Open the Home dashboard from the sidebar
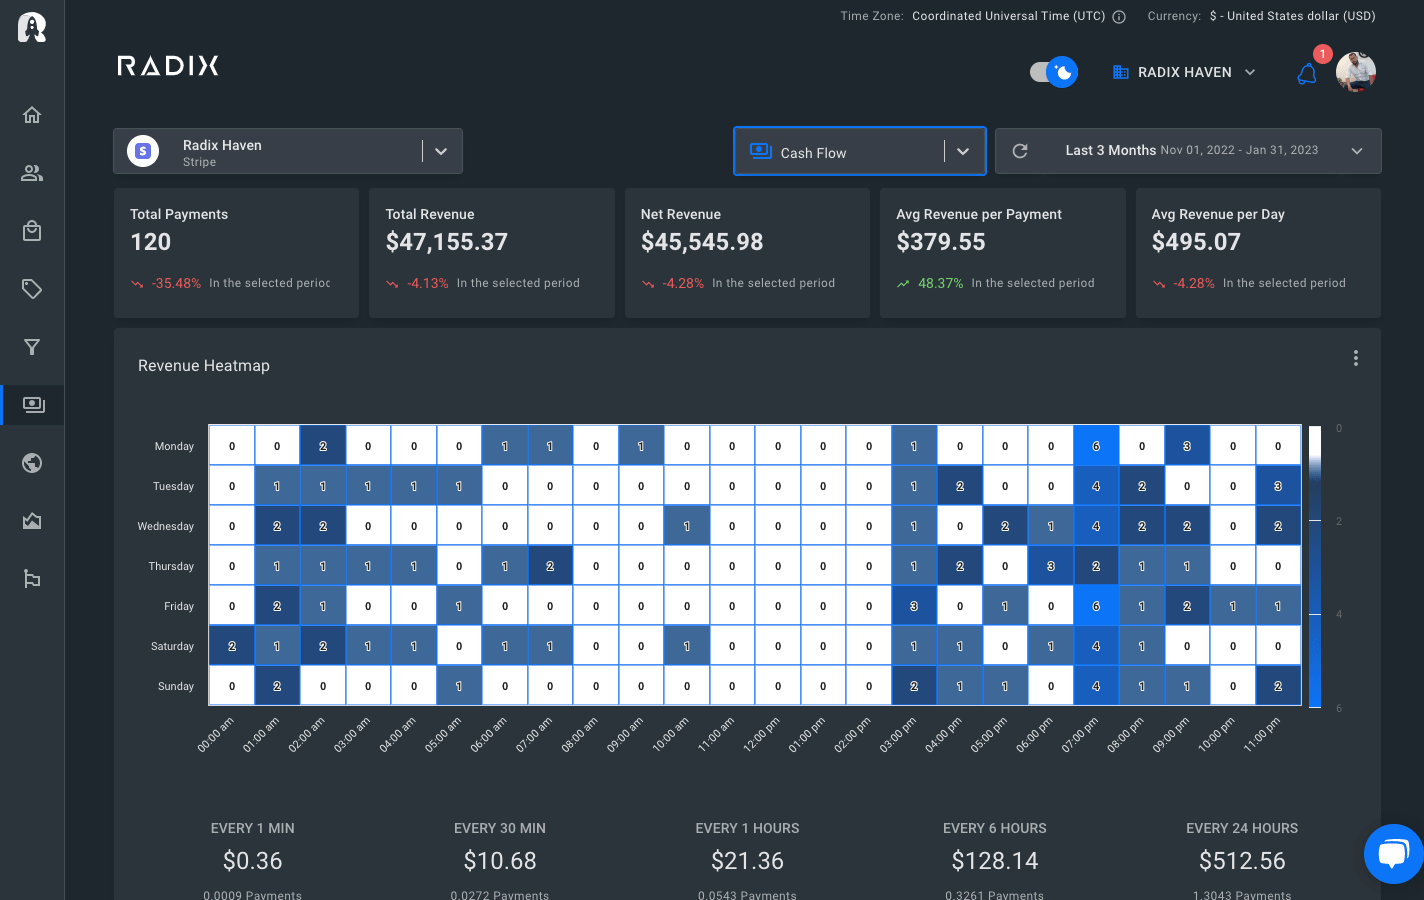This screenshot has height=900, width=1424. (31, 115)
